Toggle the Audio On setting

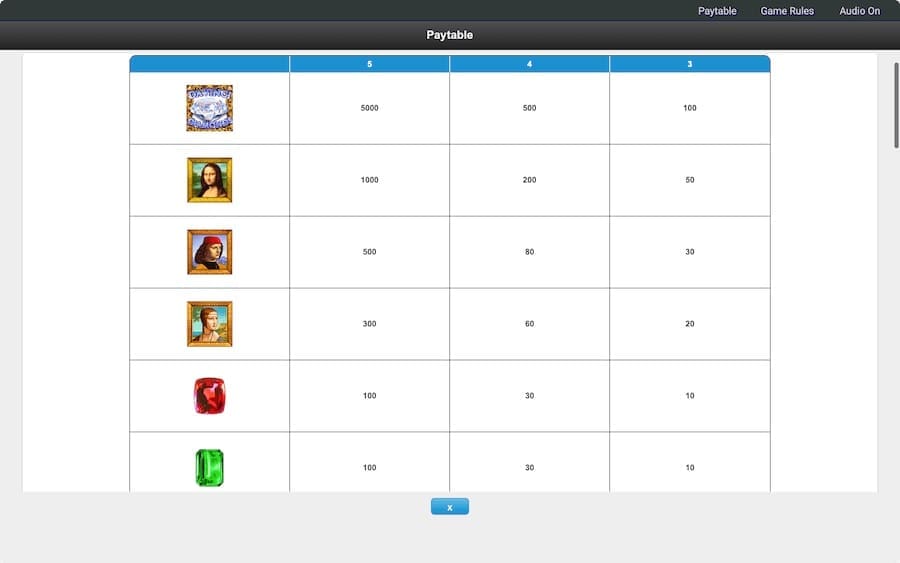click(x=859, y=11)
